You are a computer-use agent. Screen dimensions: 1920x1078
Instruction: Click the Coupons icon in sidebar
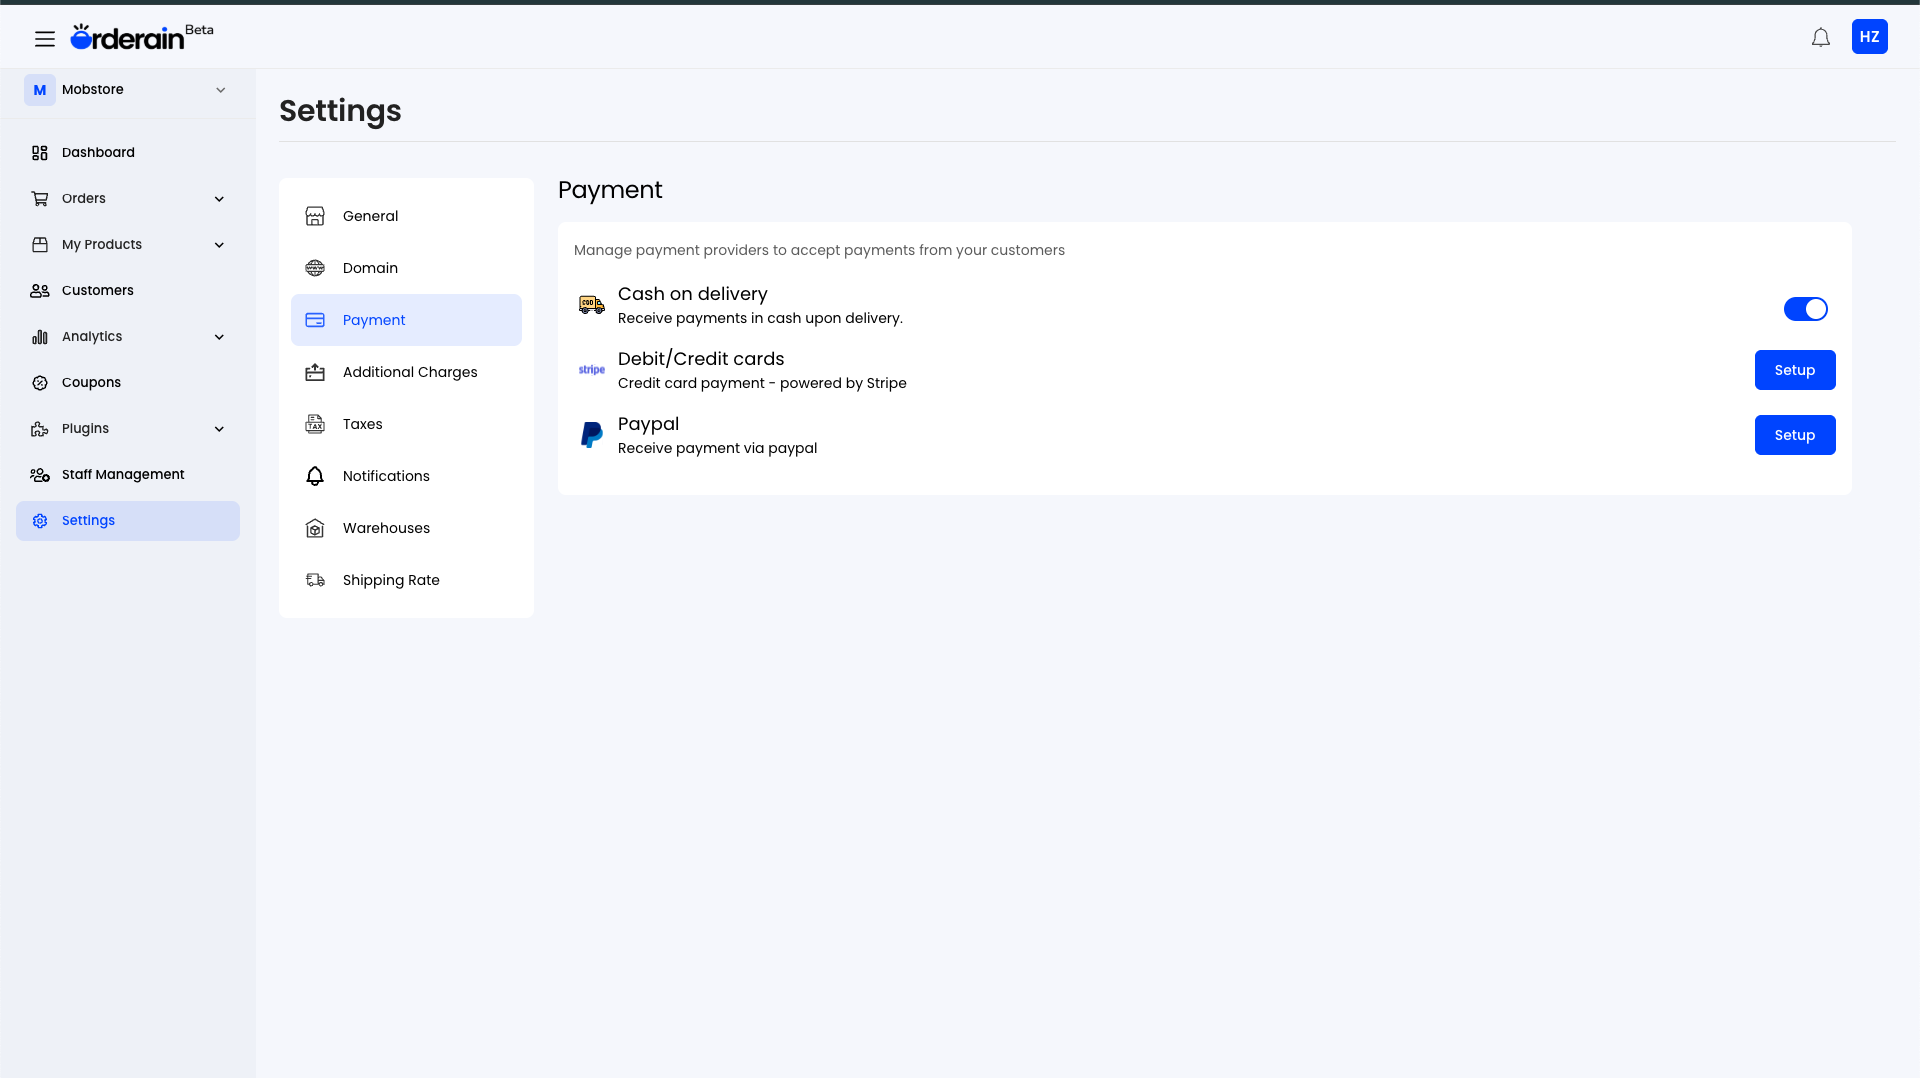click(39, 382)
